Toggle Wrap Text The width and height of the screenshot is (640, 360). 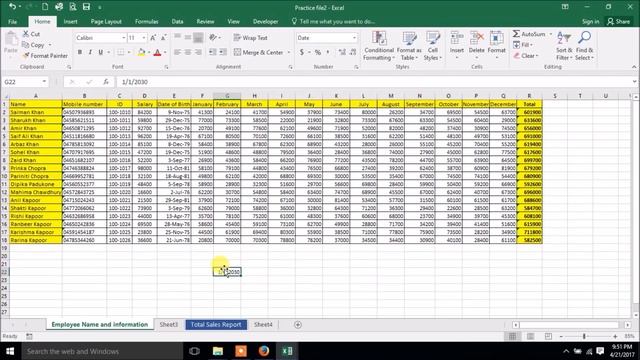coord(251,38)
